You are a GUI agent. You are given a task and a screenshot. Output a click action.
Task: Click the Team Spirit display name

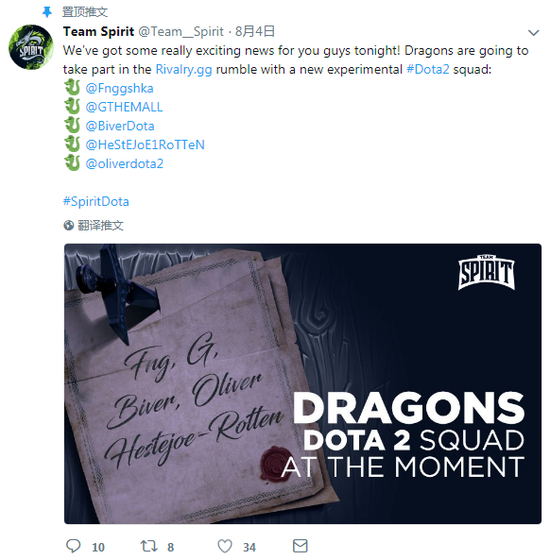pos(99,31)
